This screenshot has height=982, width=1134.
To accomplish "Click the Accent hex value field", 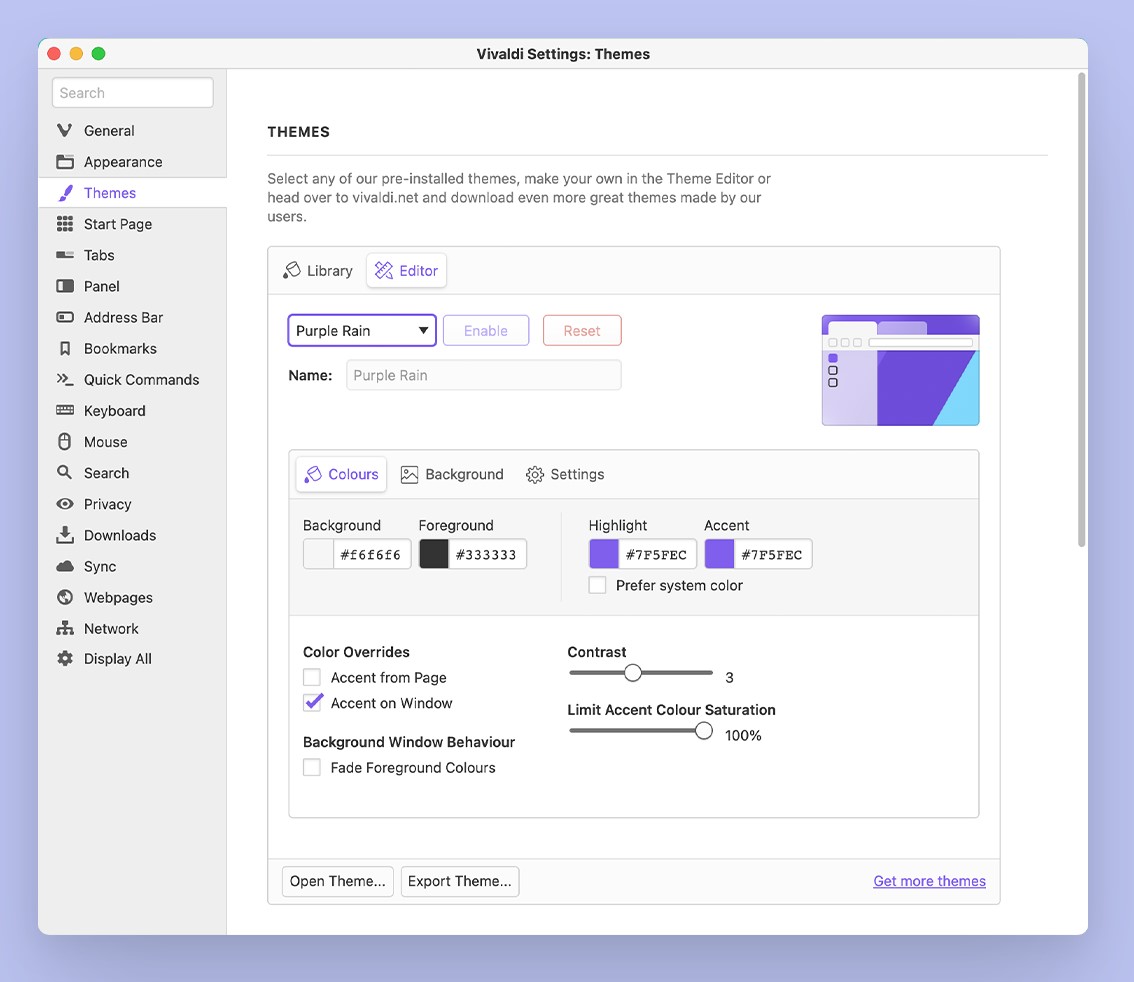I will pyautogui.click(x=772, y=555).
